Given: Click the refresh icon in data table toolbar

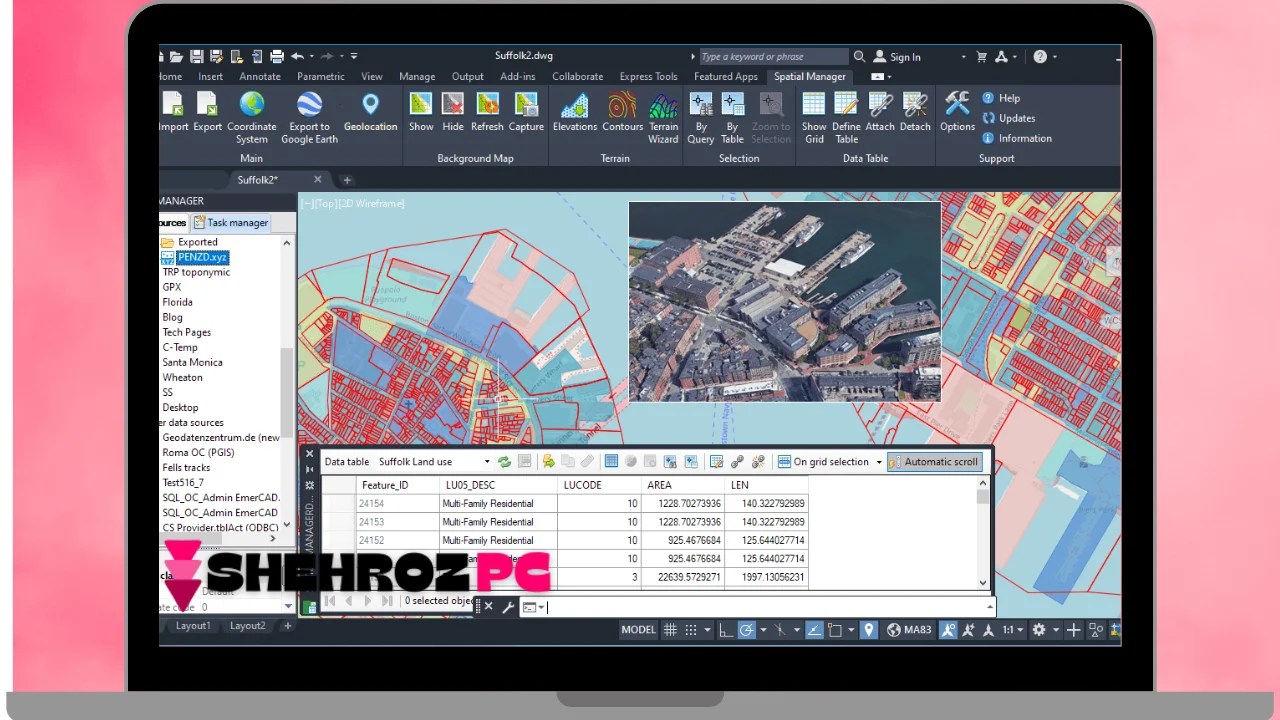Looking at the screenshot, I should [505, 461].
